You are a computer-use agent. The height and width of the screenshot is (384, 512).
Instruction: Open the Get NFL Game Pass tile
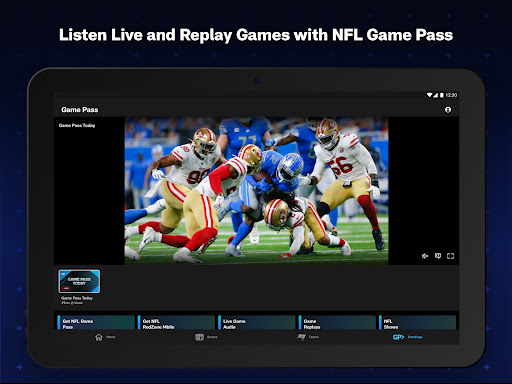(x=96, y=323)
